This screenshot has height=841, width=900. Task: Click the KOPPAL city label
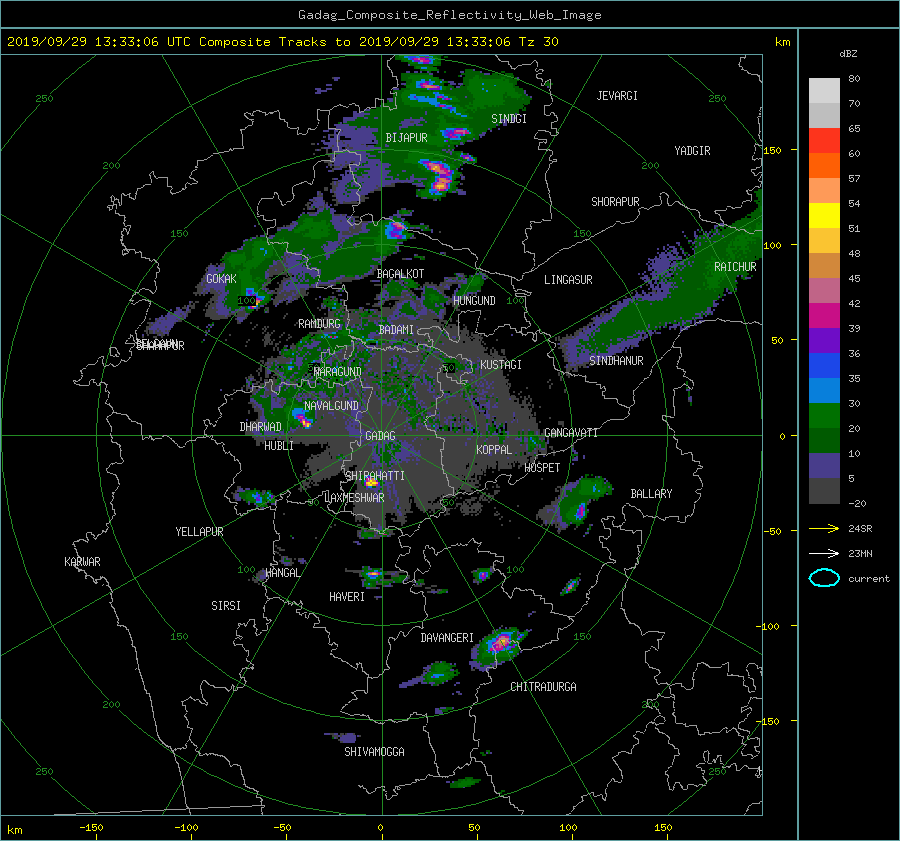(x=494, y=450)
